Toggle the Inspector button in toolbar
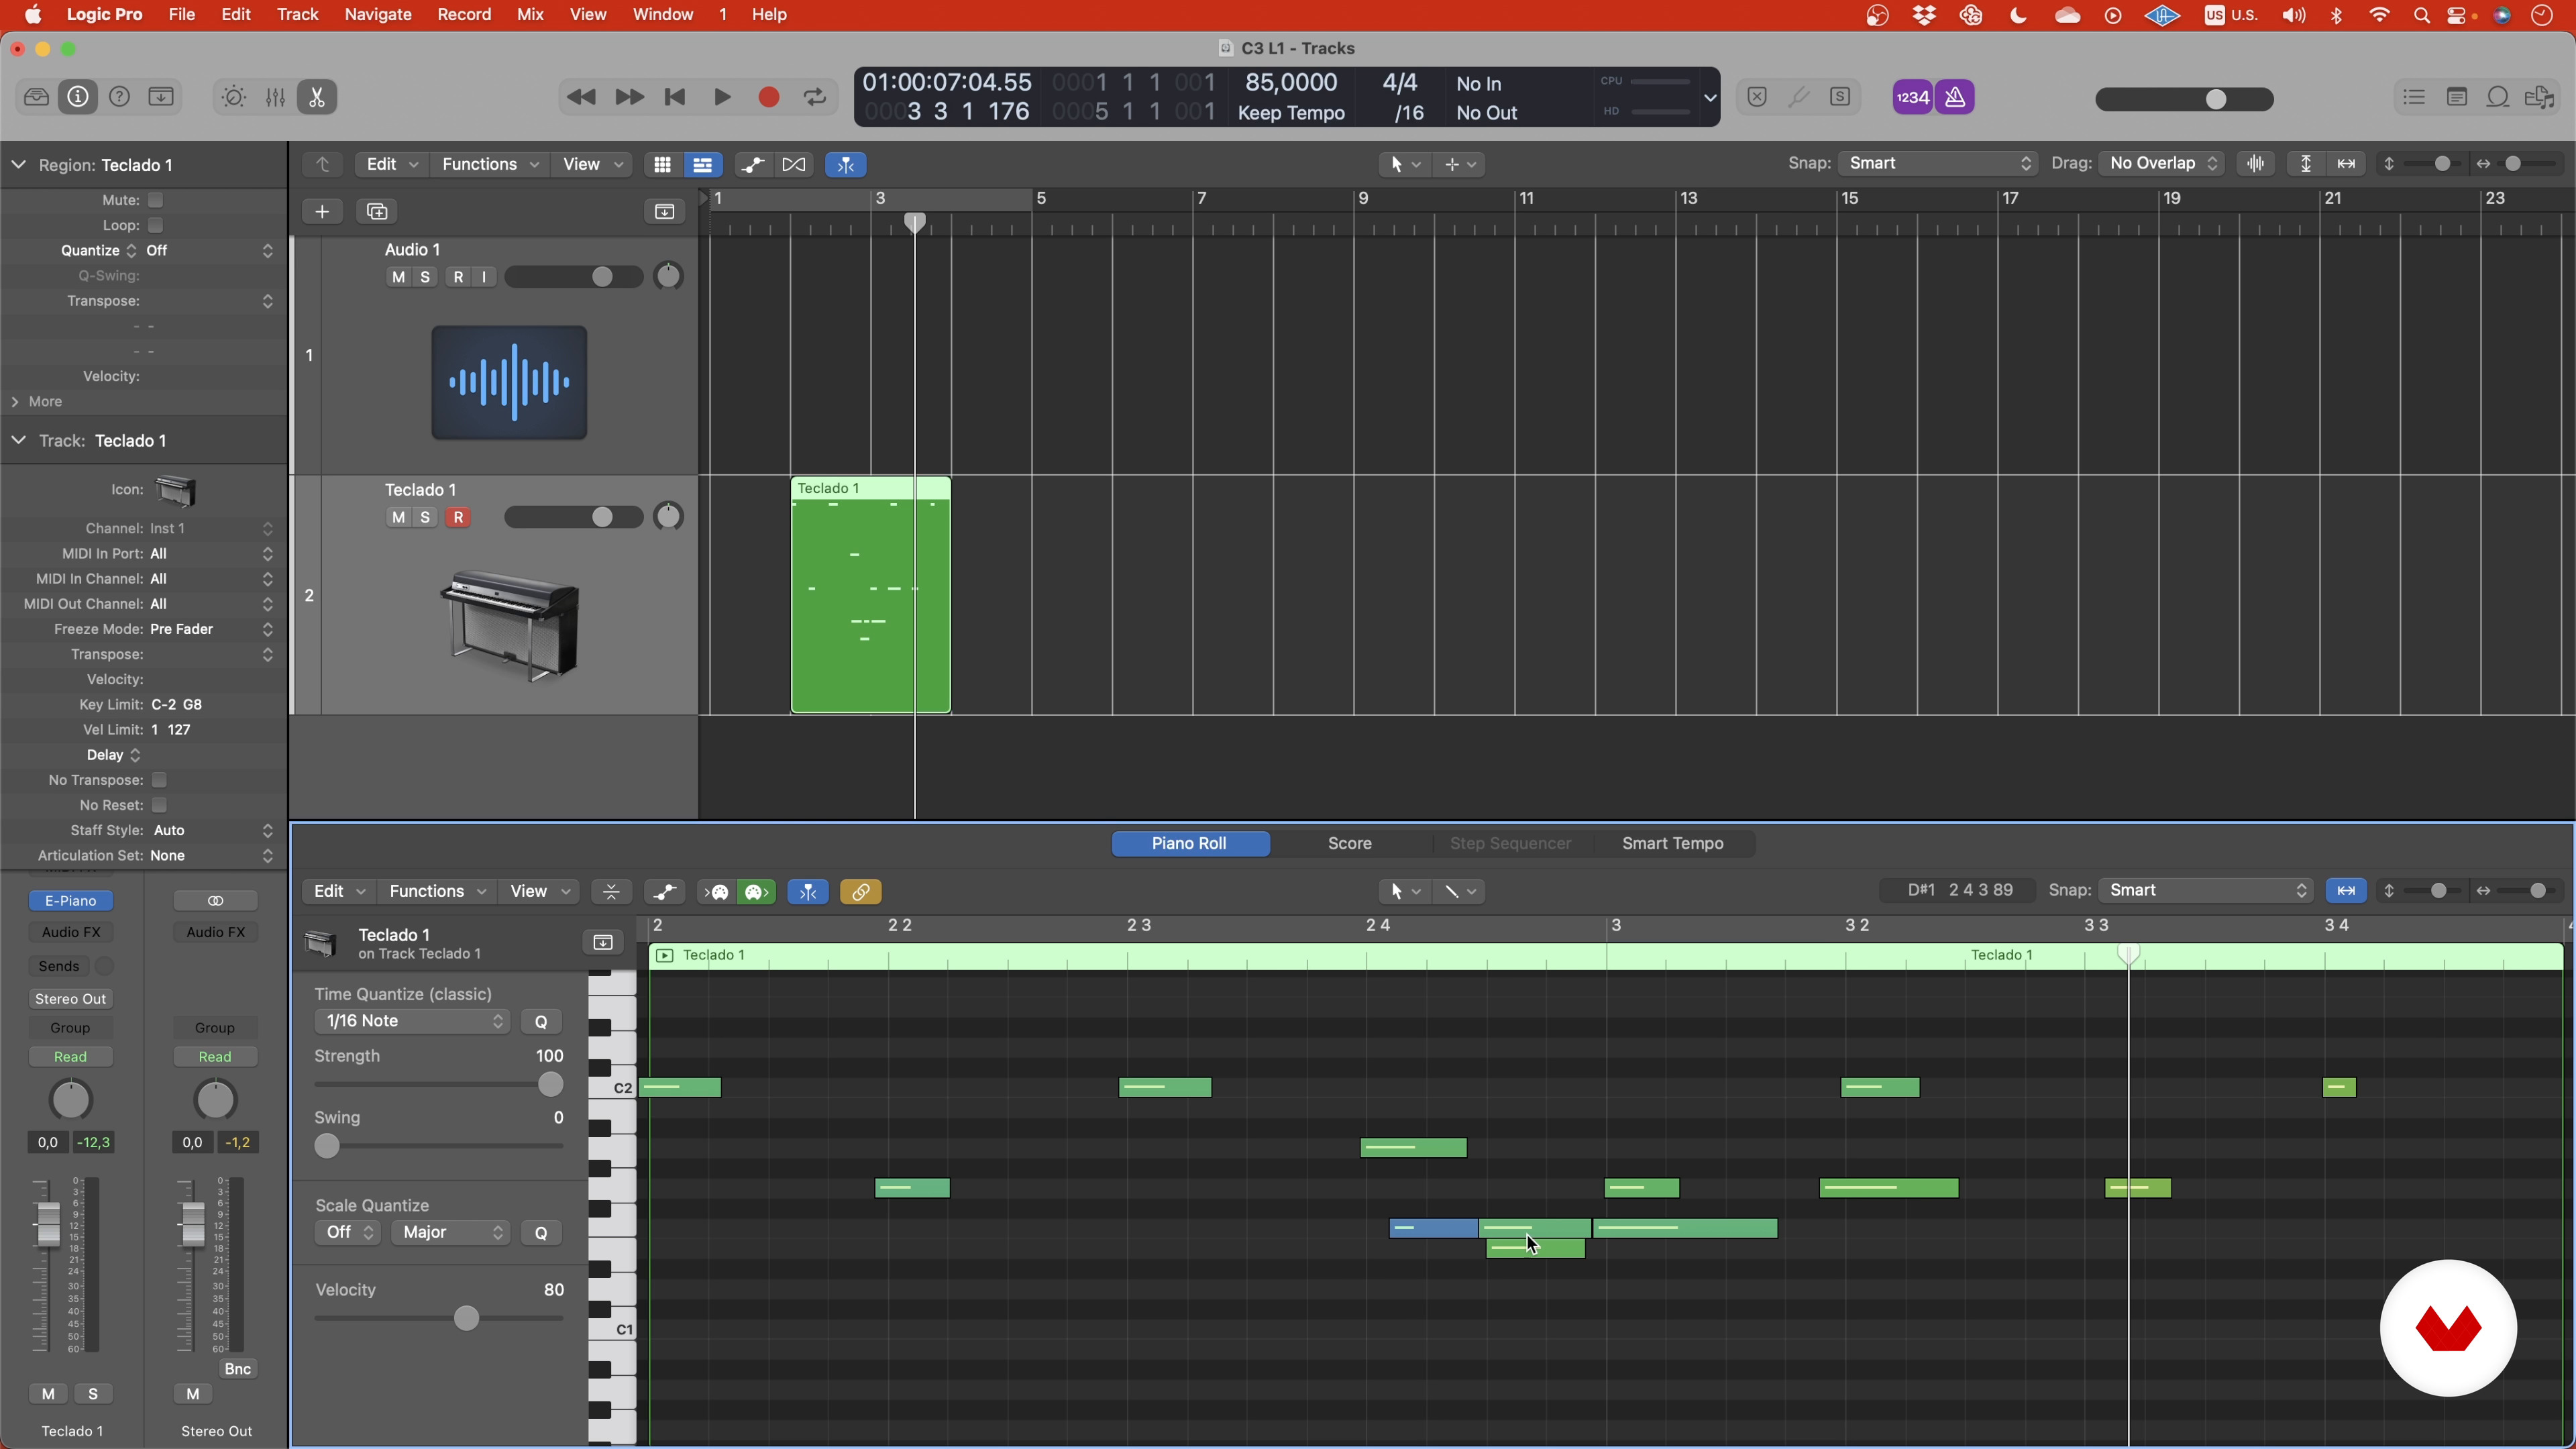The width and height of the screenshot is (2576, 1449). [x=78, y=97]
